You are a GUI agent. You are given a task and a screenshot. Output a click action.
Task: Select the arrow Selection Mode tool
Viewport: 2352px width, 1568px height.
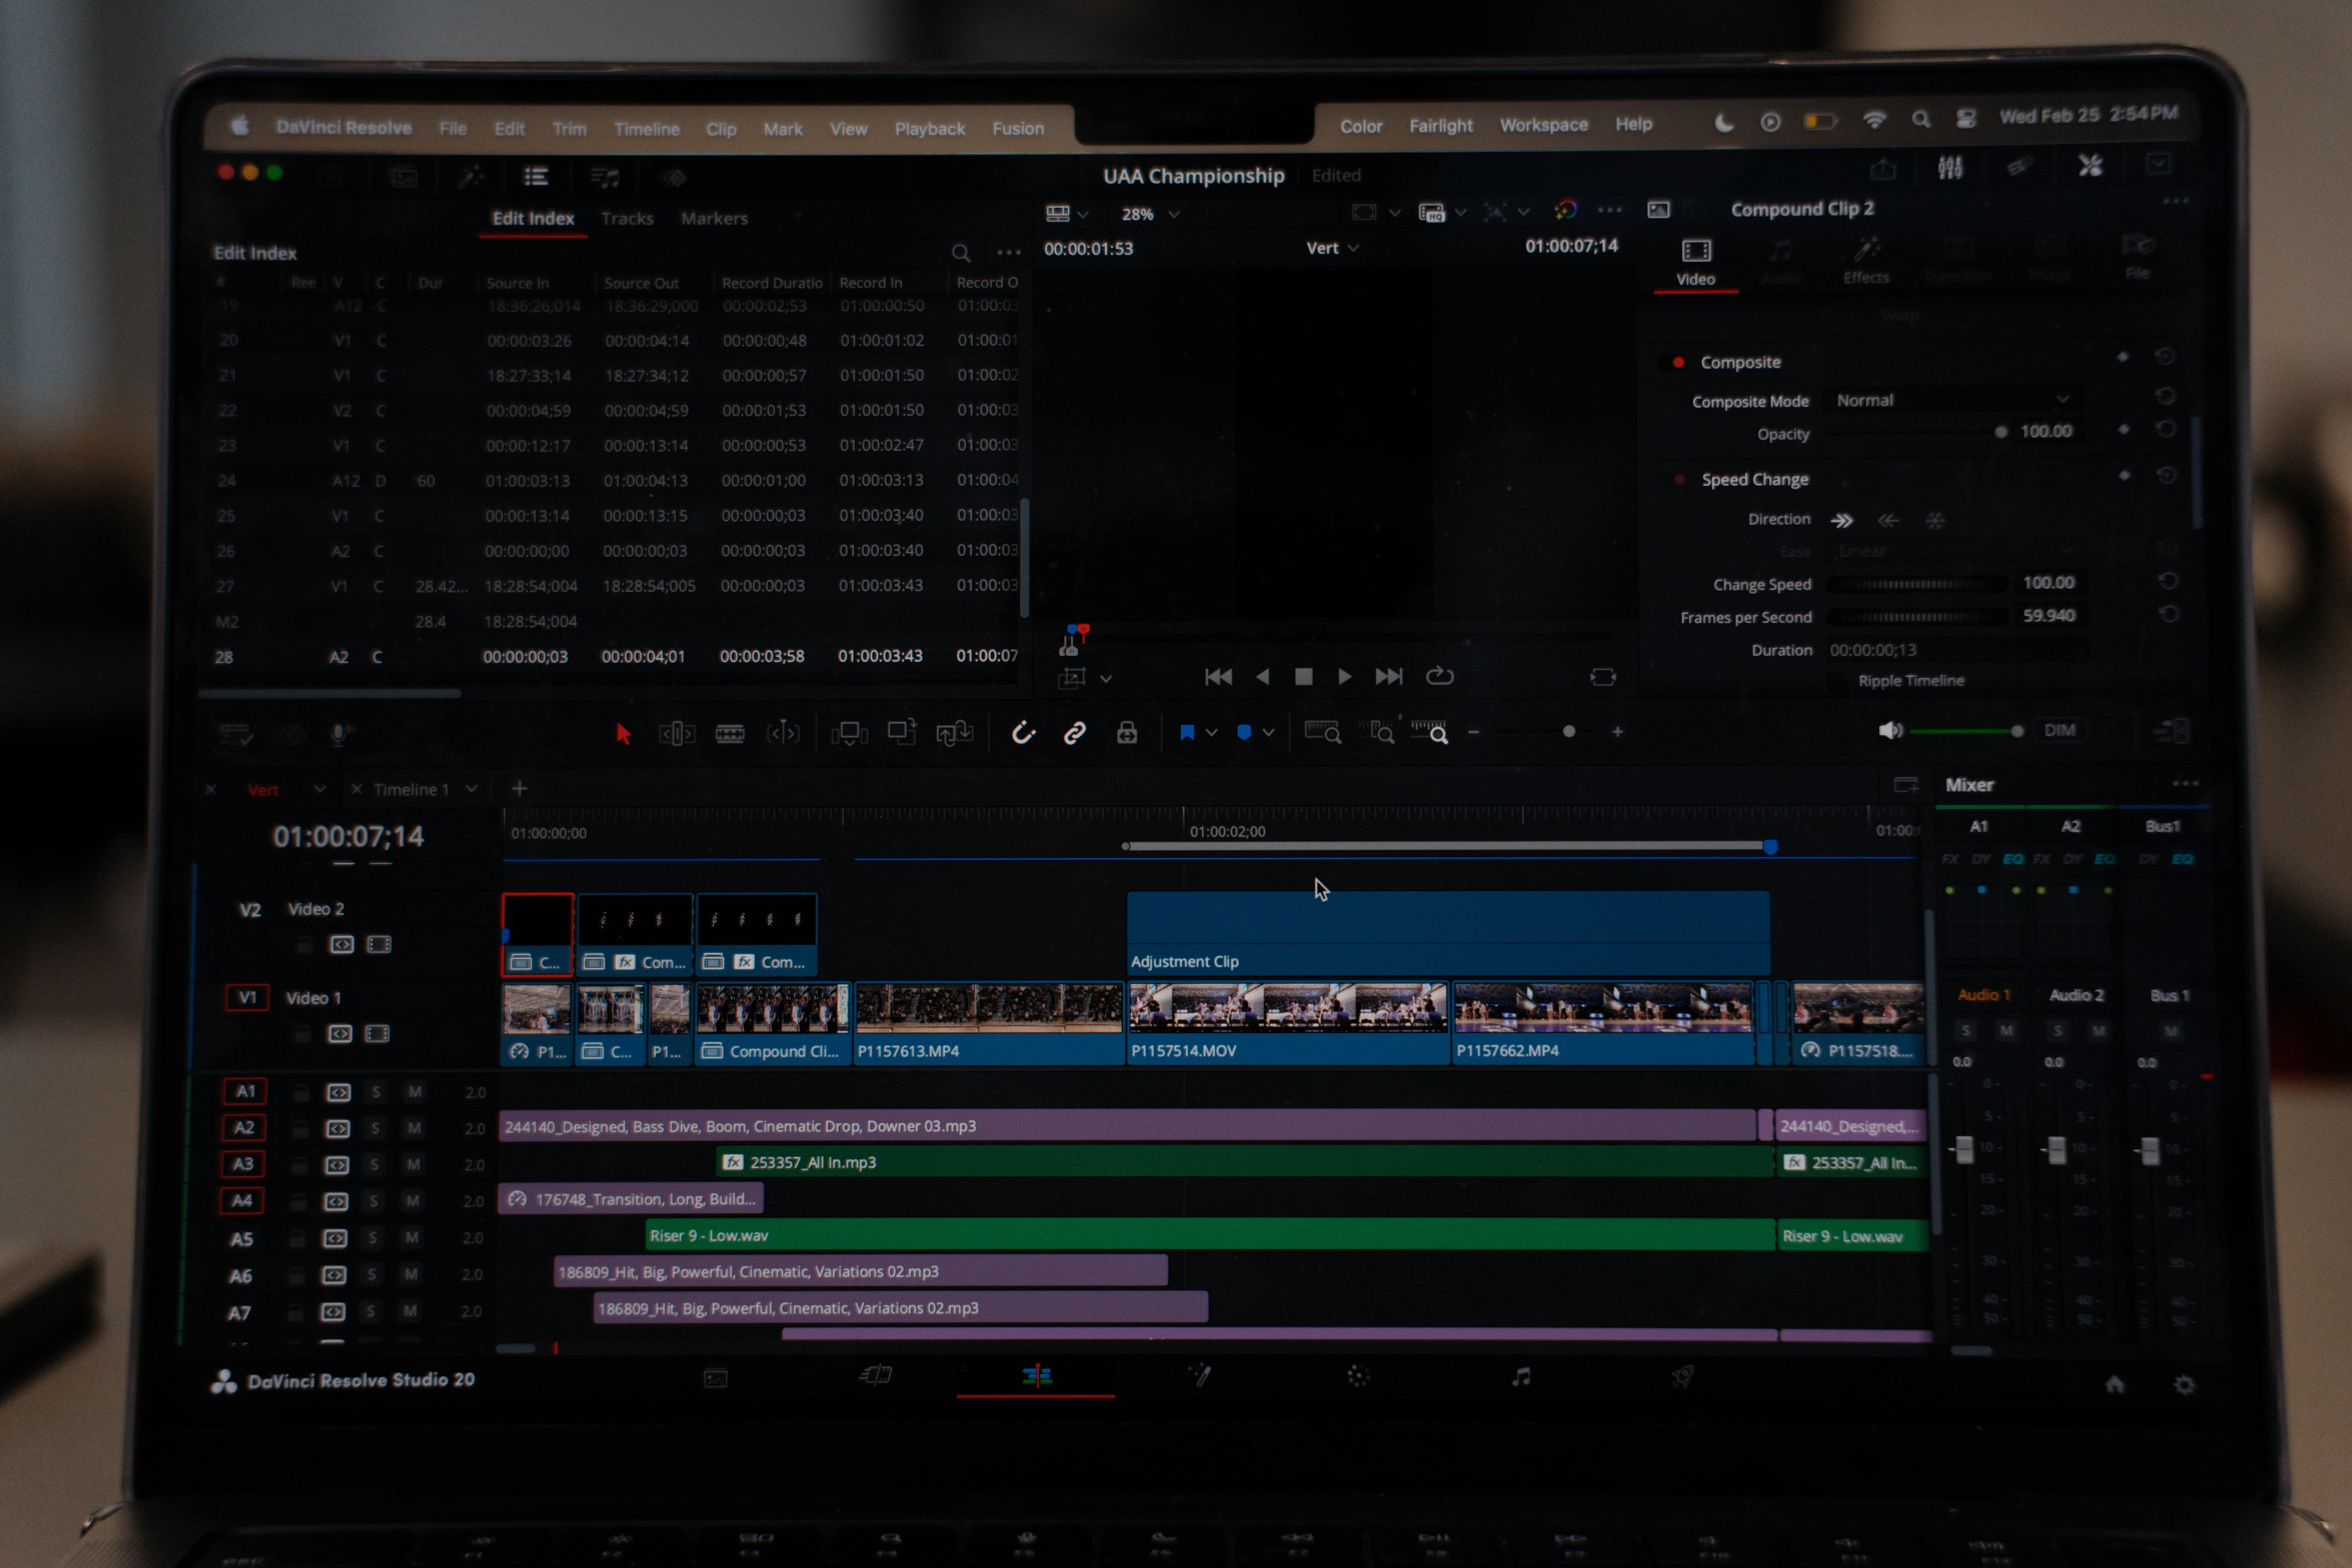[x=623, y=734]
